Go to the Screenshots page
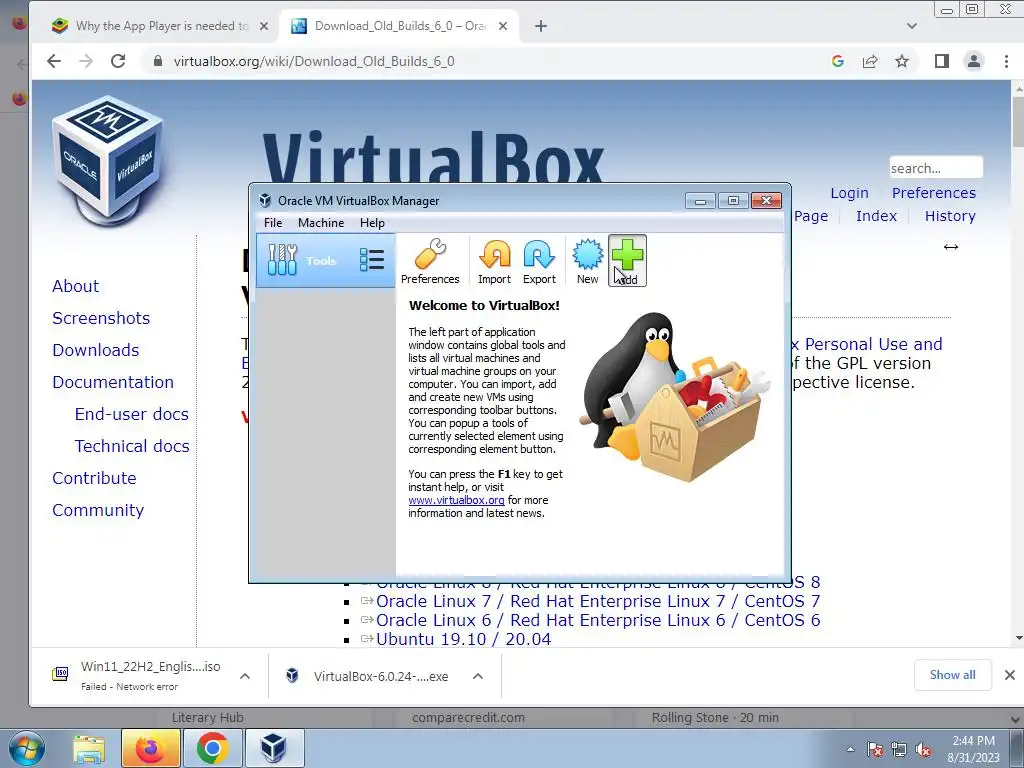The height and width of the screenshot is (768, 1024). [x=101, y=318]
